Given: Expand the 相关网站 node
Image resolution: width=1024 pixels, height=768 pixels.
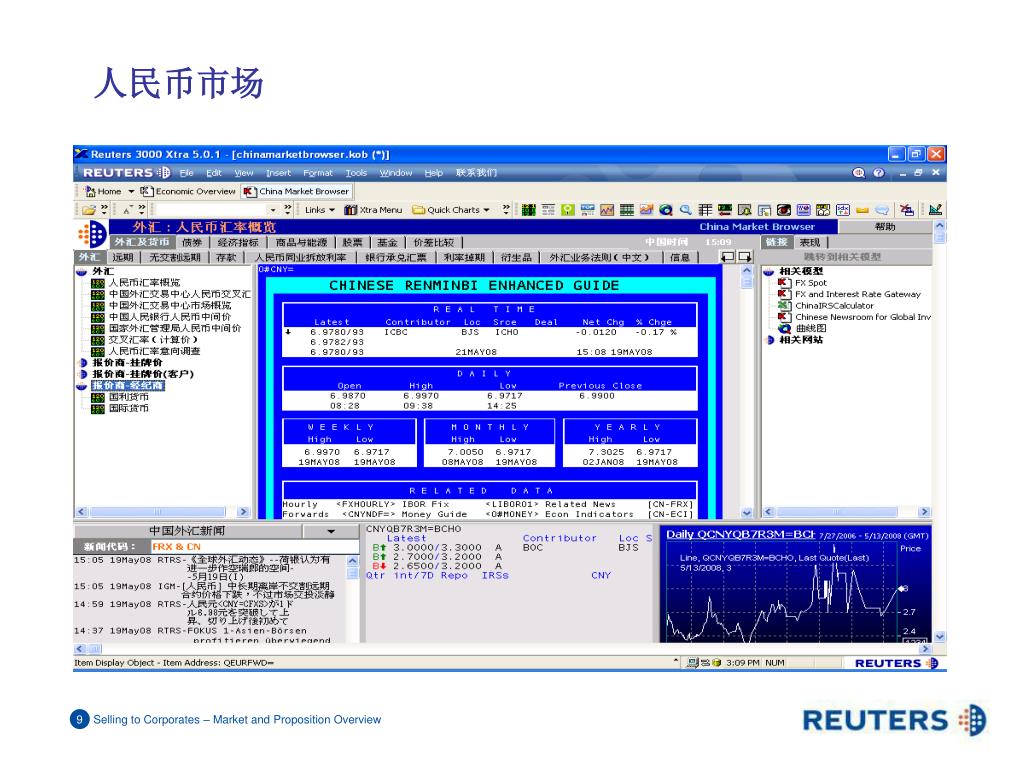Looking at the screenshot, I should [x=769, y=340].
